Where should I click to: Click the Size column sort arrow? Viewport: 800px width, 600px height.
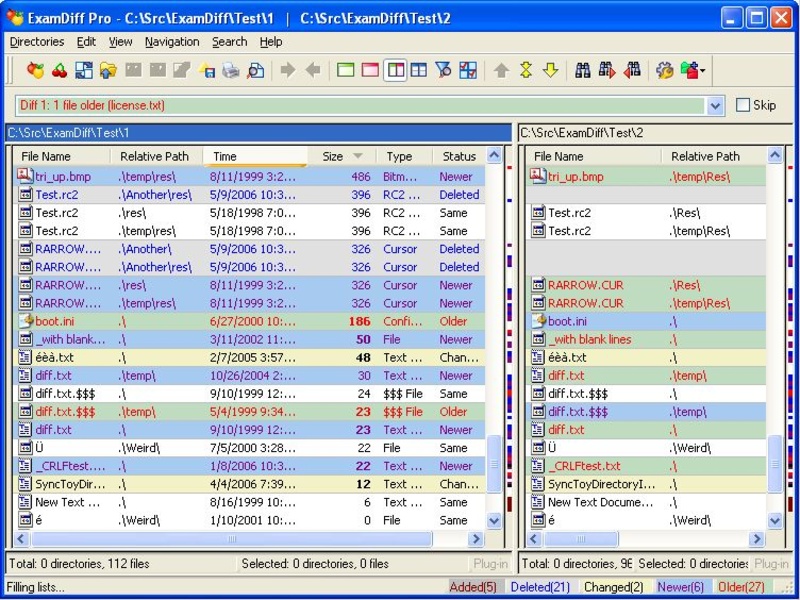358,156
